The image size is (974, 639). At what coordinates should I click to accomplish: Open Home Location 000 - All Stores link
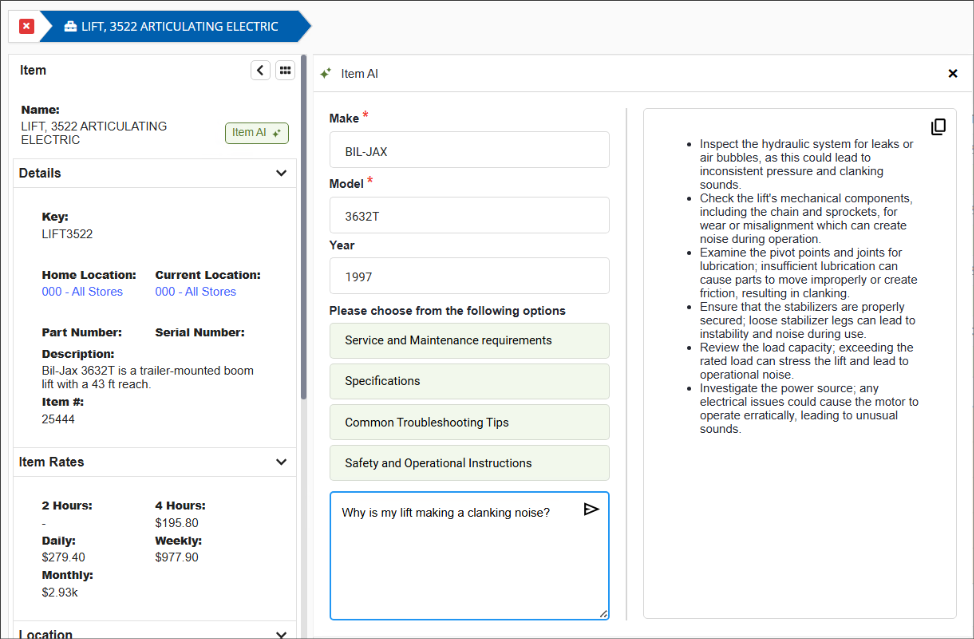click(82, 292)
